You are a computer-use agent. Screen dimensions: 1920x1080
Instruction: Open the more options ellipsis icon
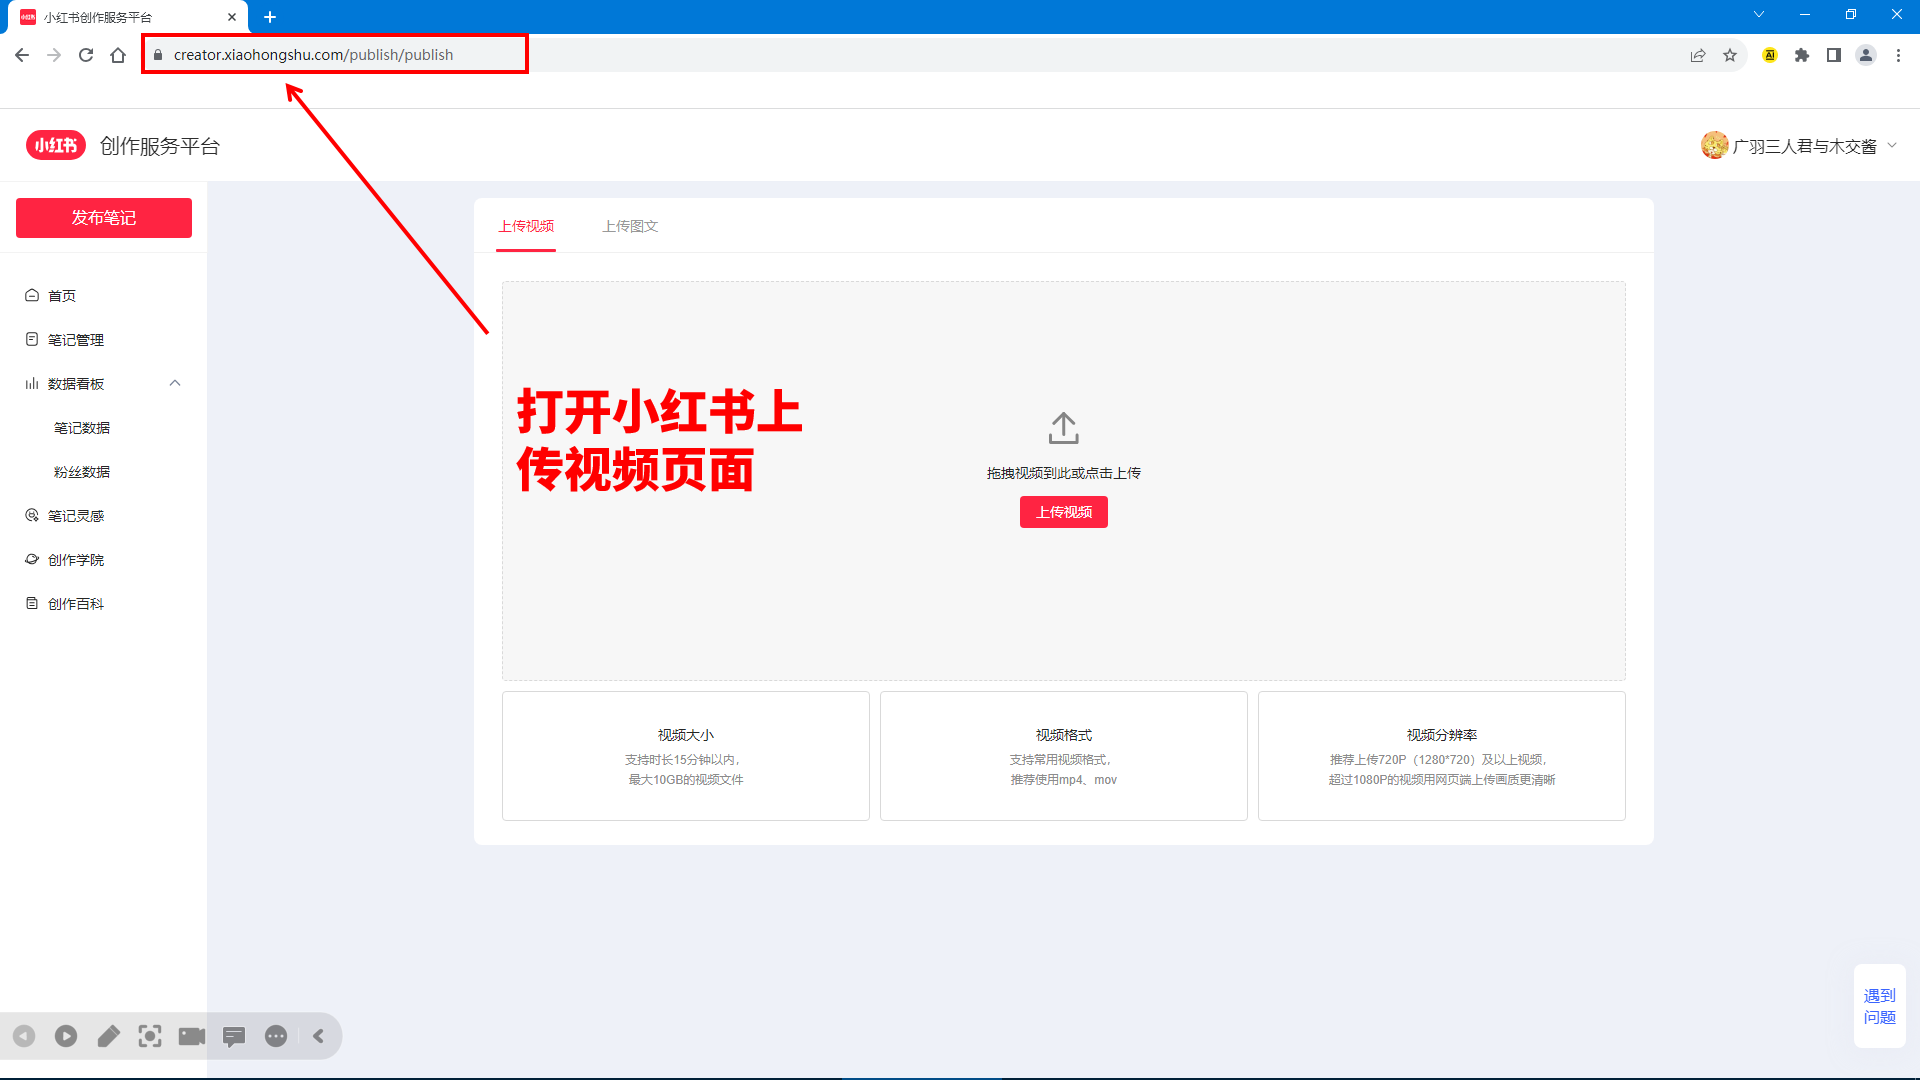276,1036
